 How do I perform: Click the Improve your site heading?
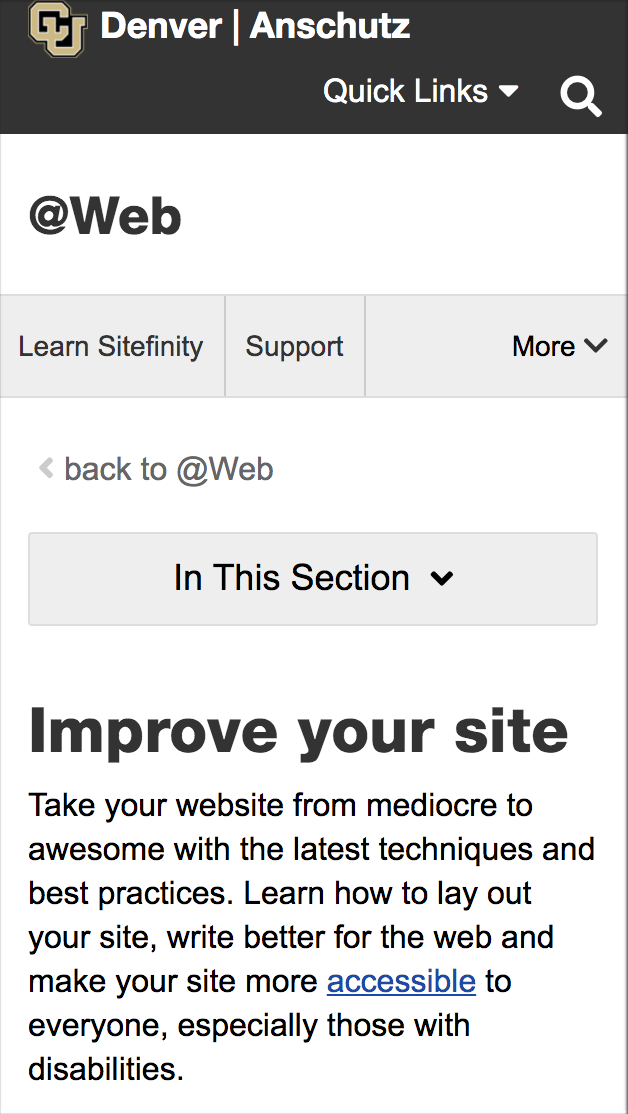tap(298, 730)
